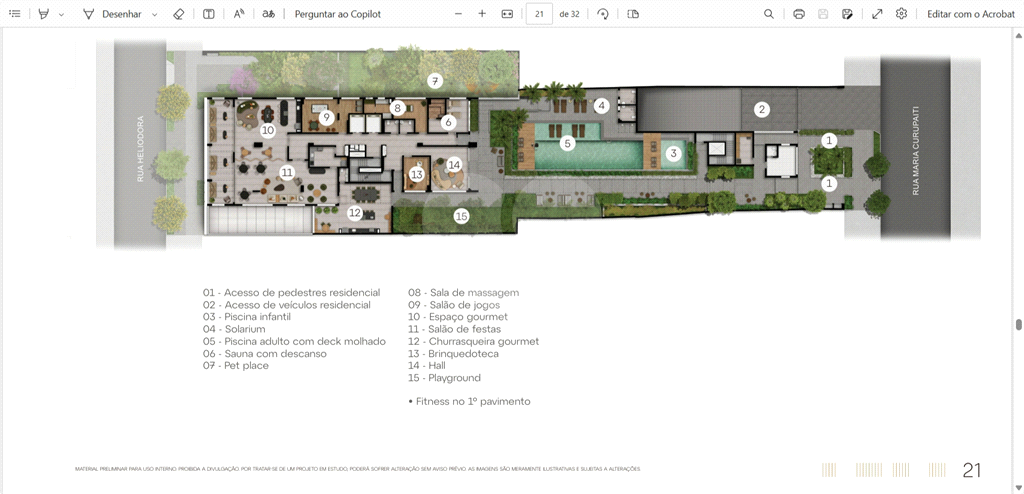Image resolution: width=1024 pixels, height=494 pixels.
Task: Rotate the page
Action: tap(603, 14)
